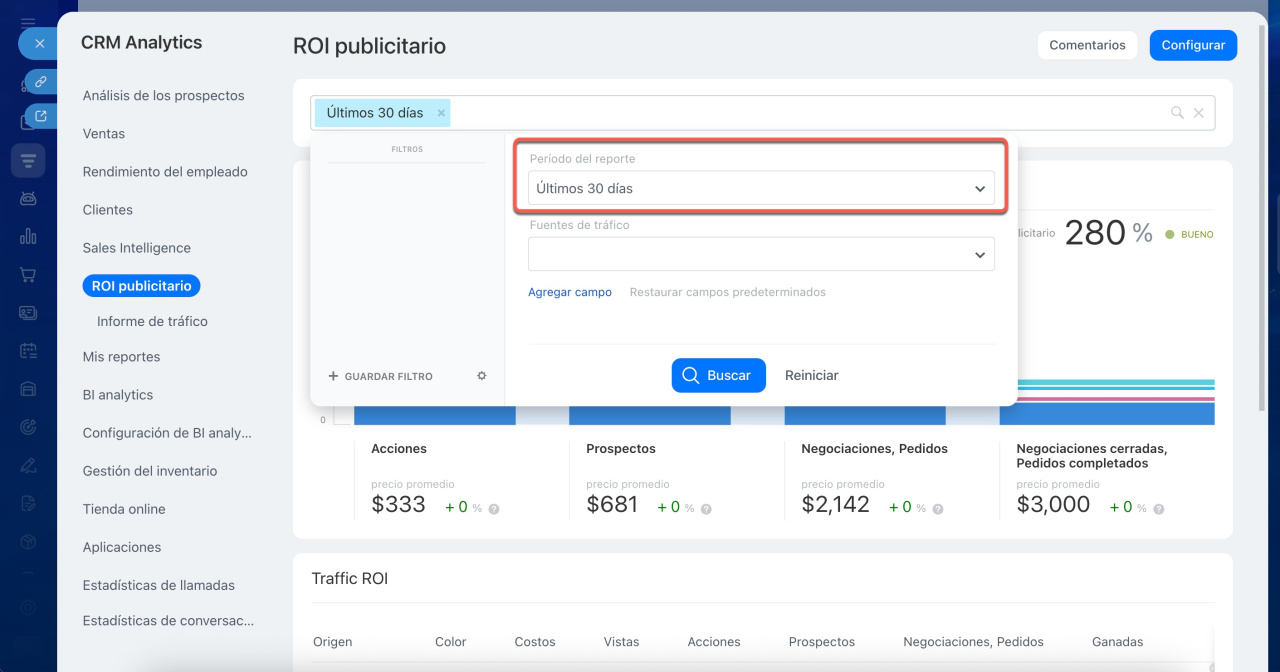Viewport: 1280px width, 672px height.
Task: Open filter settings gear icon
Action: 482,376
